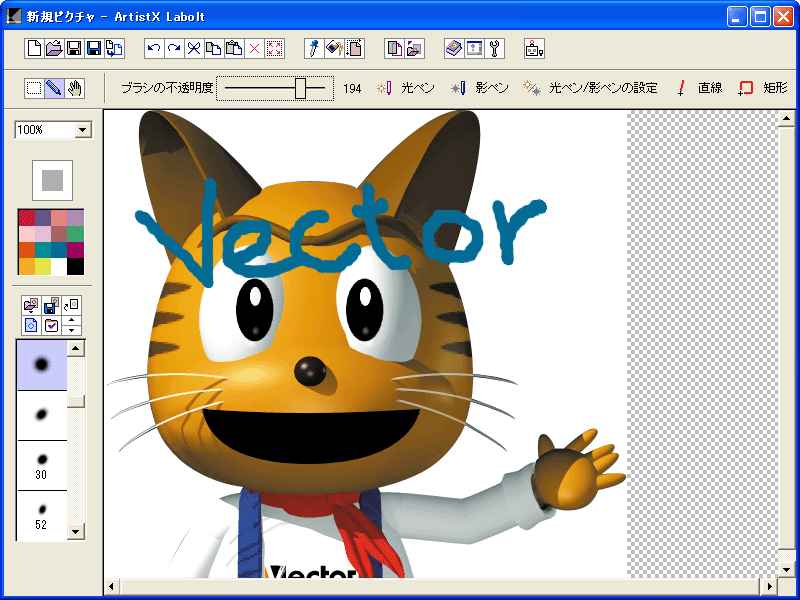Viewport: 800px width, 600px height.
Task: Save brush set floppy icon
Action: 51,305
